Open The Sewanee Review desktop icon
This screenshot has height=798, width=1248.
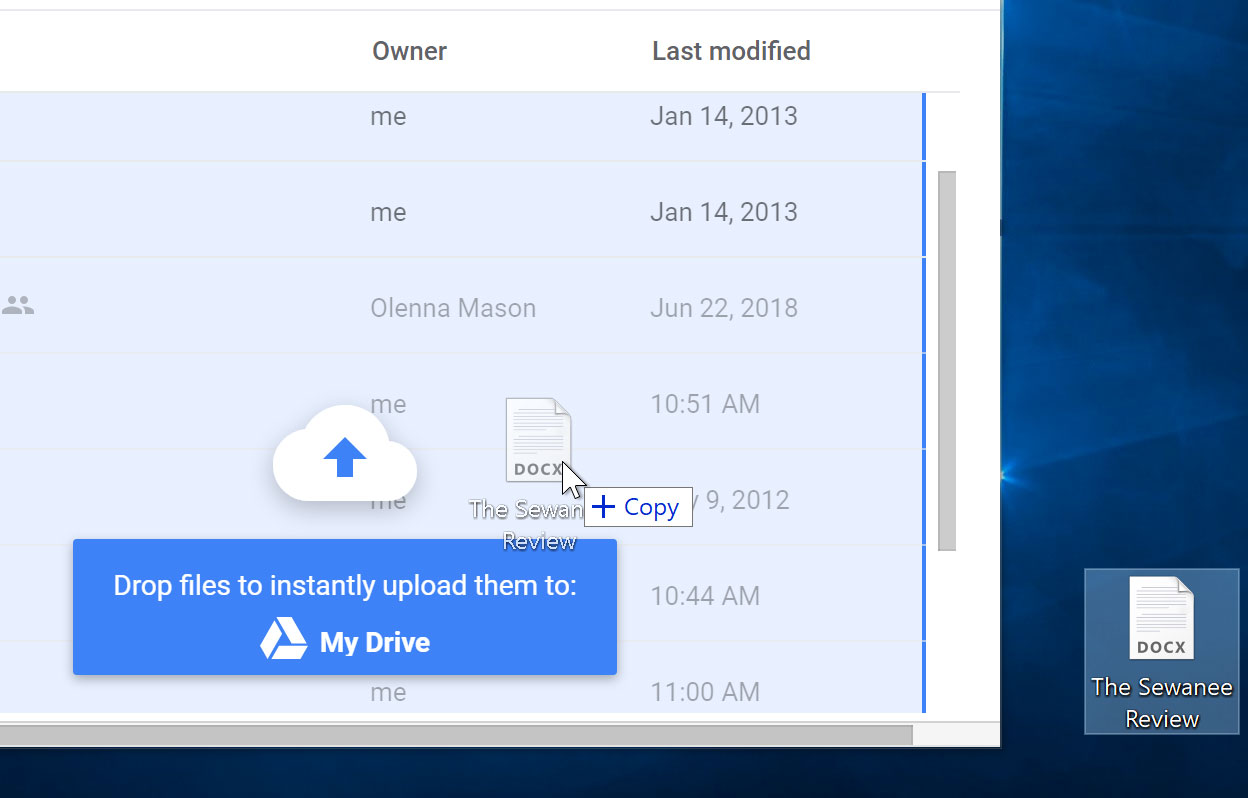point(1161,650)
